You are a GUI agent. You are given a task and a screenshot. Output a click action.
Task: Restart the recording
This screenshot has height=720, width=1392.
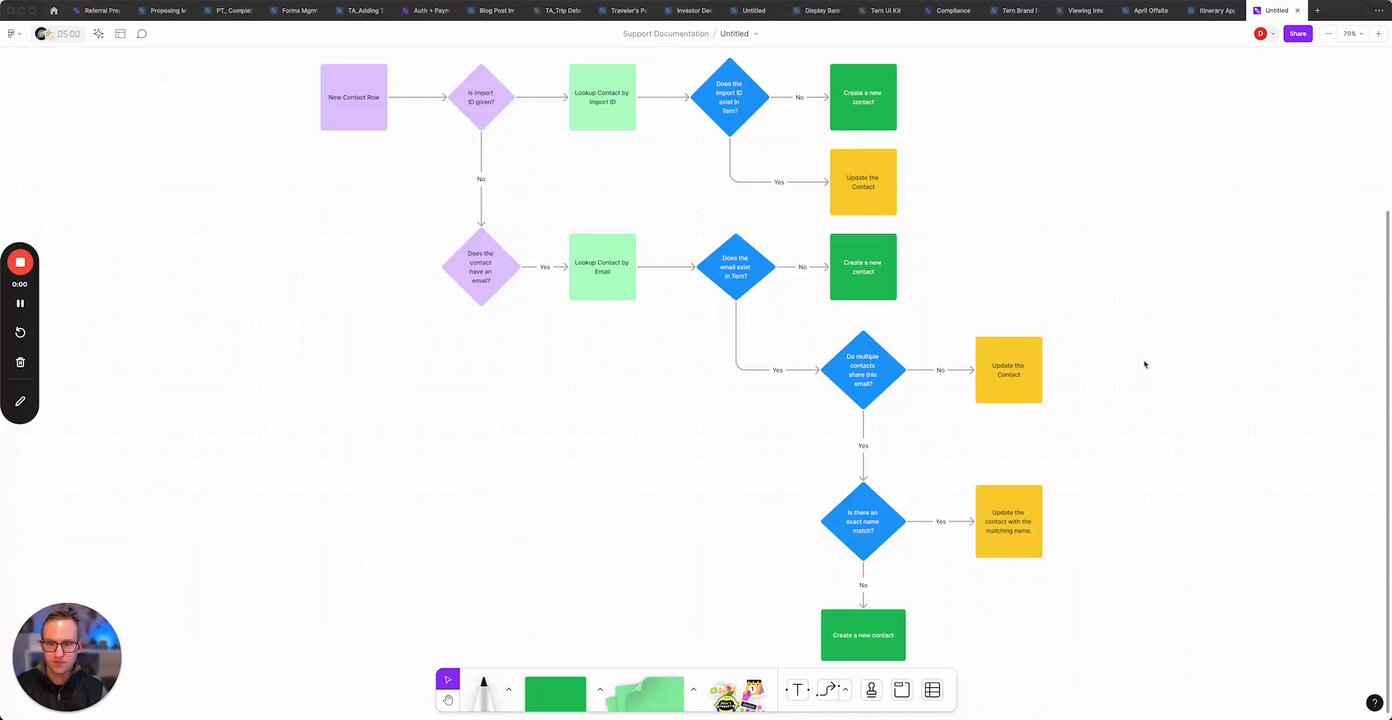pyautogui.click(x=20, y=332)
